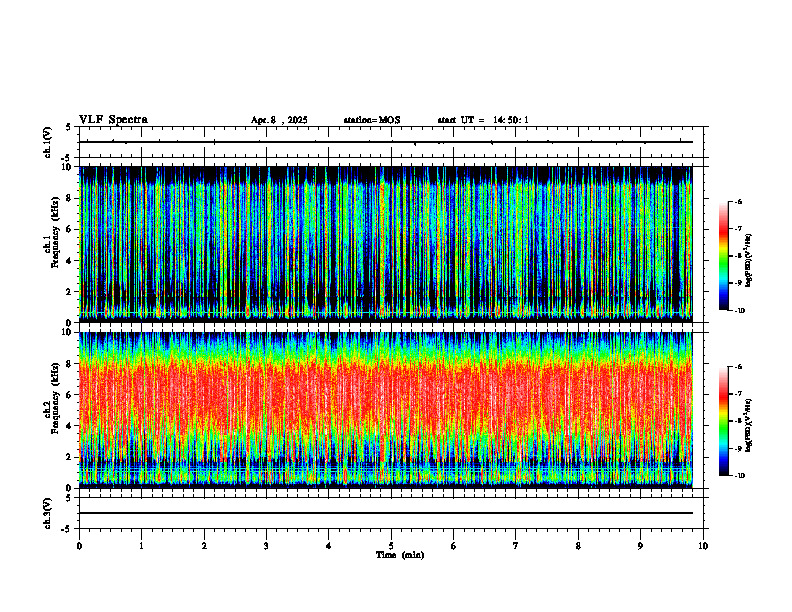Click the "start UT = 14:50: 1" text
Viewport: 792px width, 612px height.
(x=483, y=120)
